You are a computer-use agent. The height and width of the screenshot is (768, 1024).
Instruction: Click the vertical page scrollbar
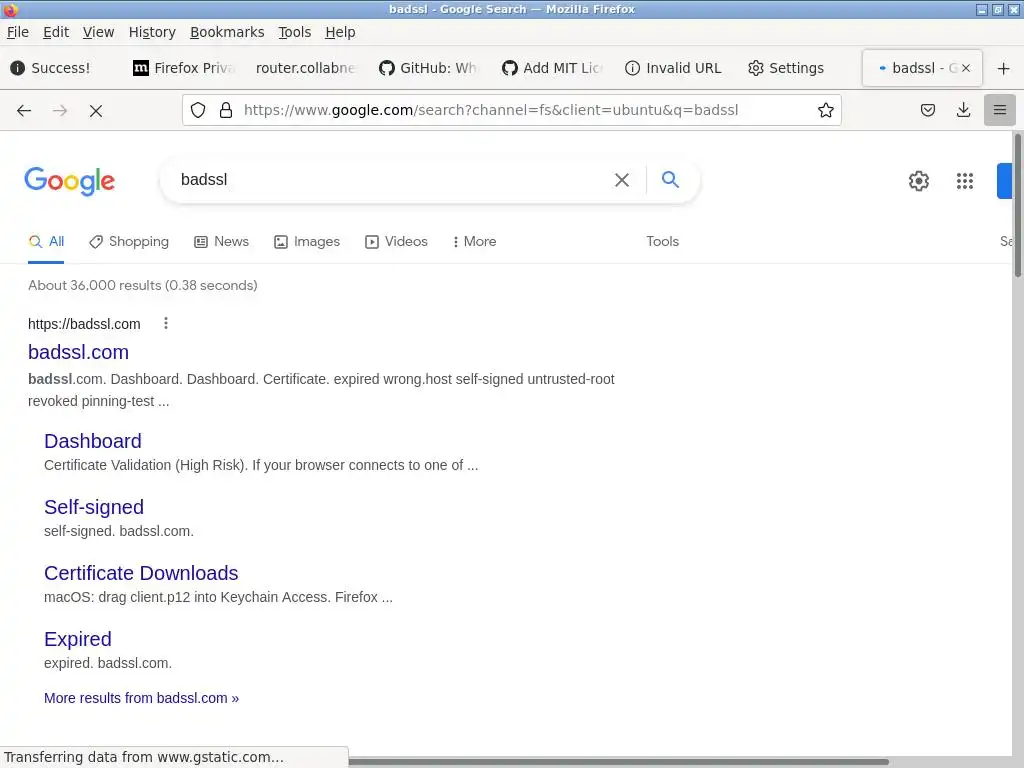pyautogui.click(x=1017, y=206)
